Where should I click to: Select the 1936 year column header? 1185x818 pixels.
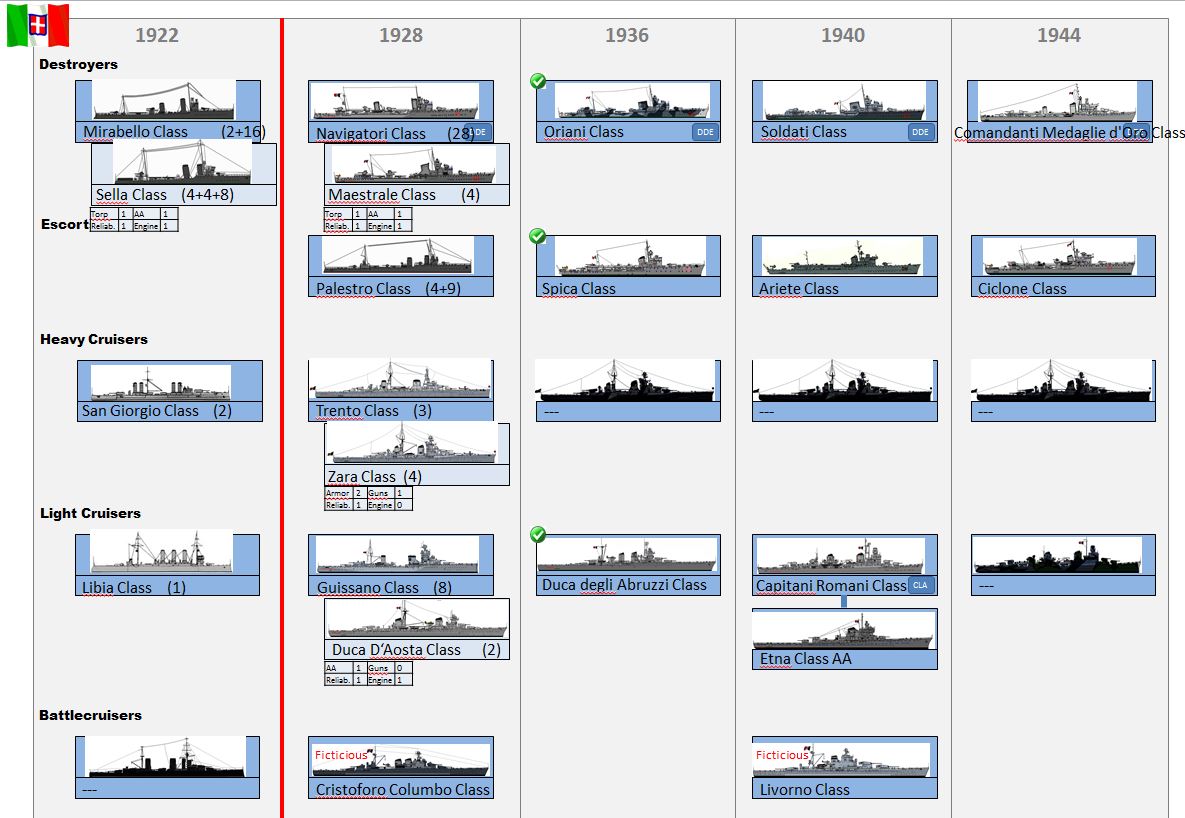point(627,36)
